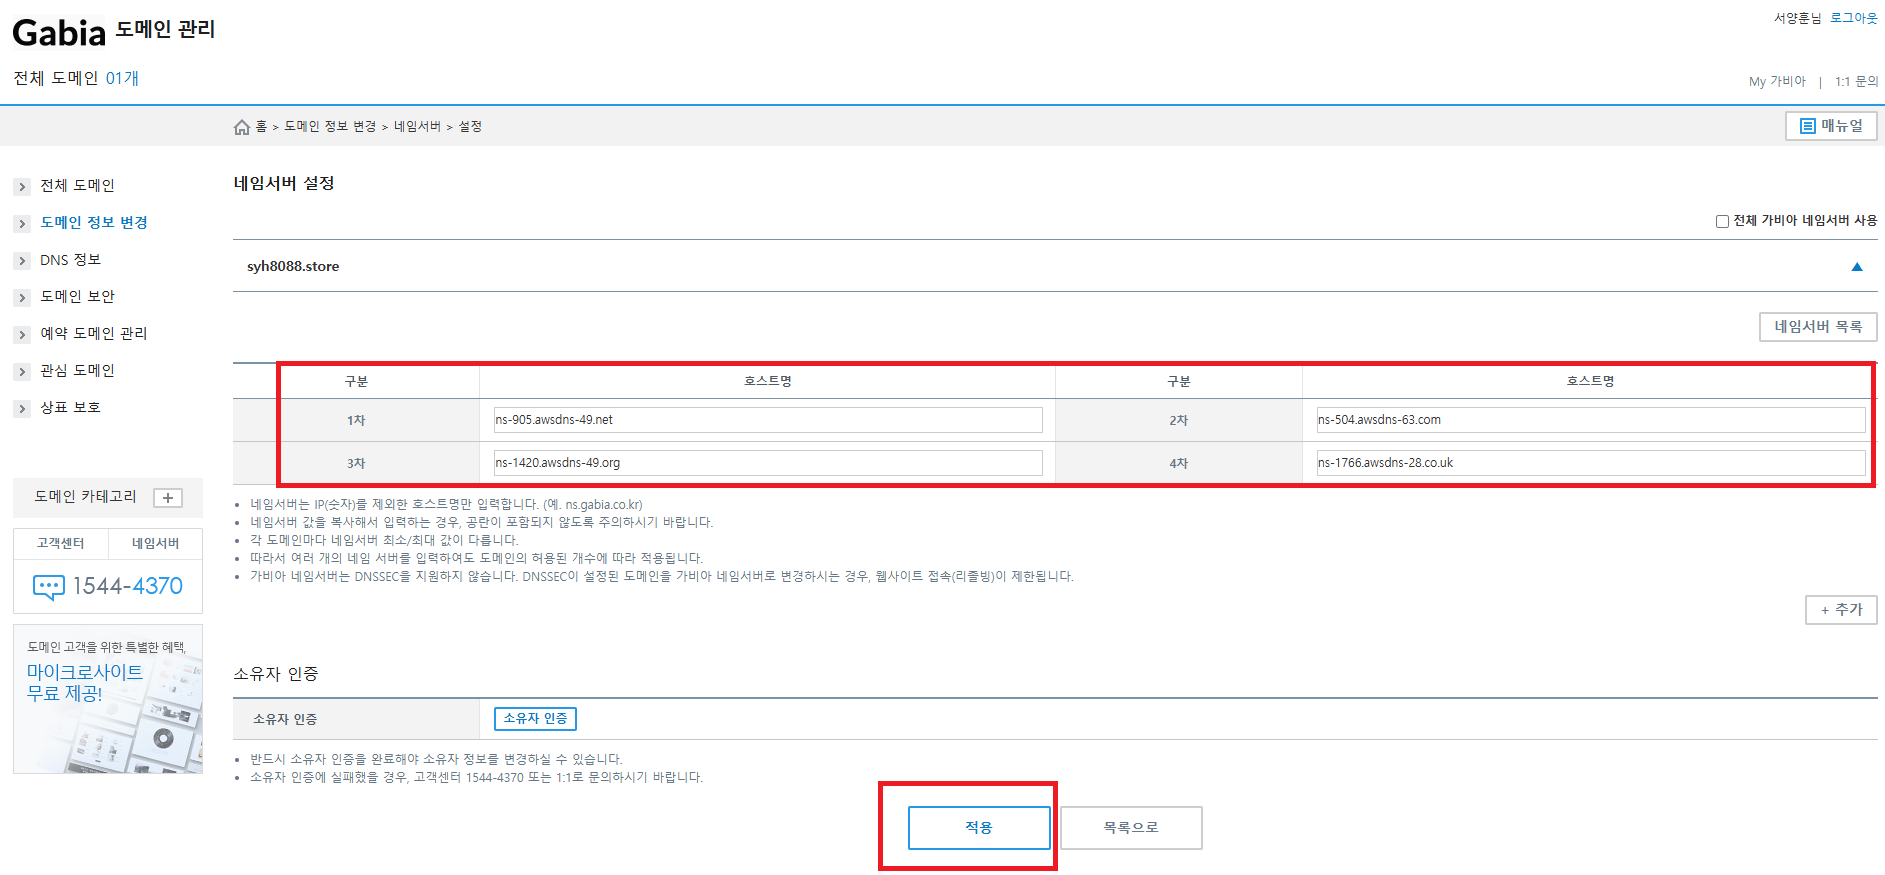1885x875 pixels.
Task: Click the 목록으로 button
Action: [1131, 828]
